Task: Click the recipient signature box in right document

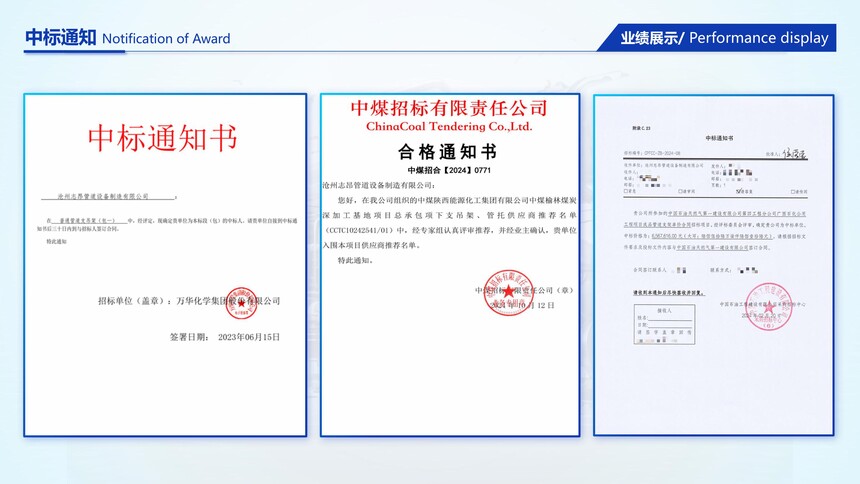Action: 664,324
